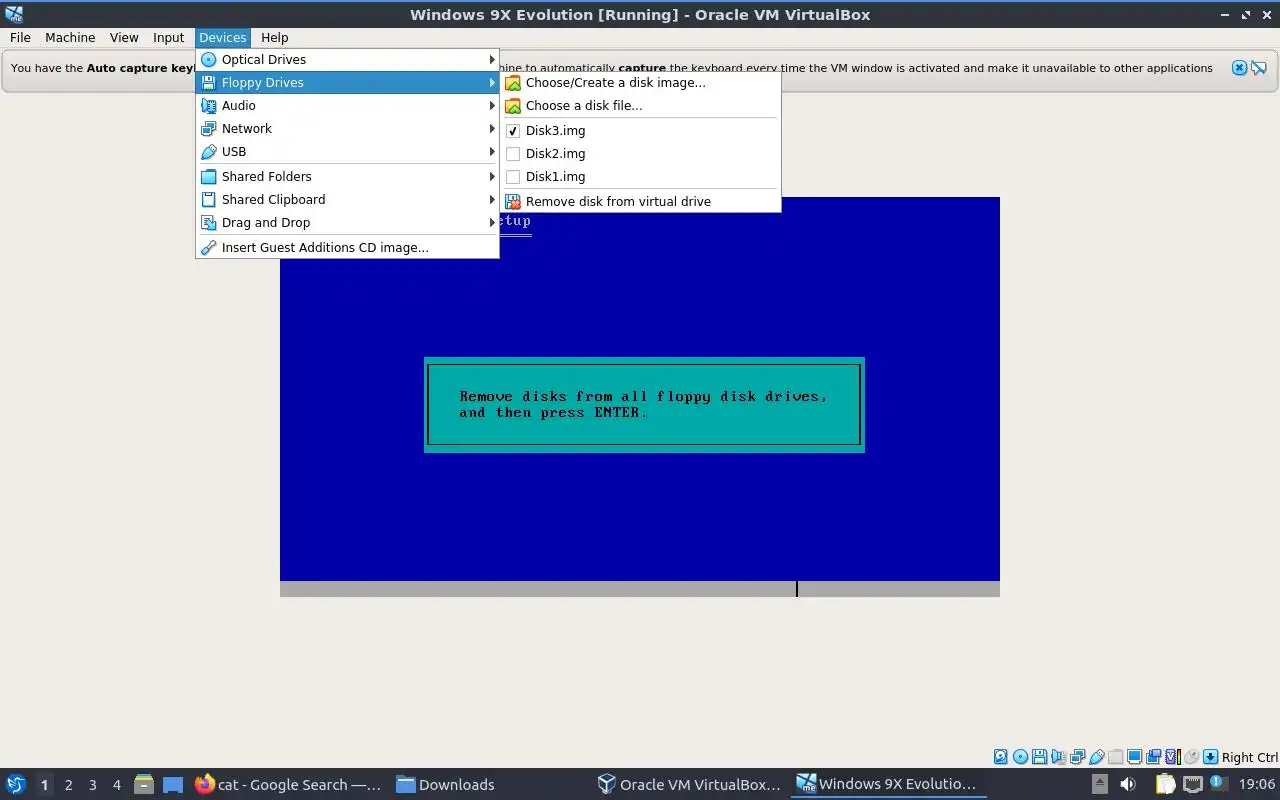Viewport: 1280px width, 800px height.
Task: Click the USB menu entry plug icon
Action: [x=208, y=152]
